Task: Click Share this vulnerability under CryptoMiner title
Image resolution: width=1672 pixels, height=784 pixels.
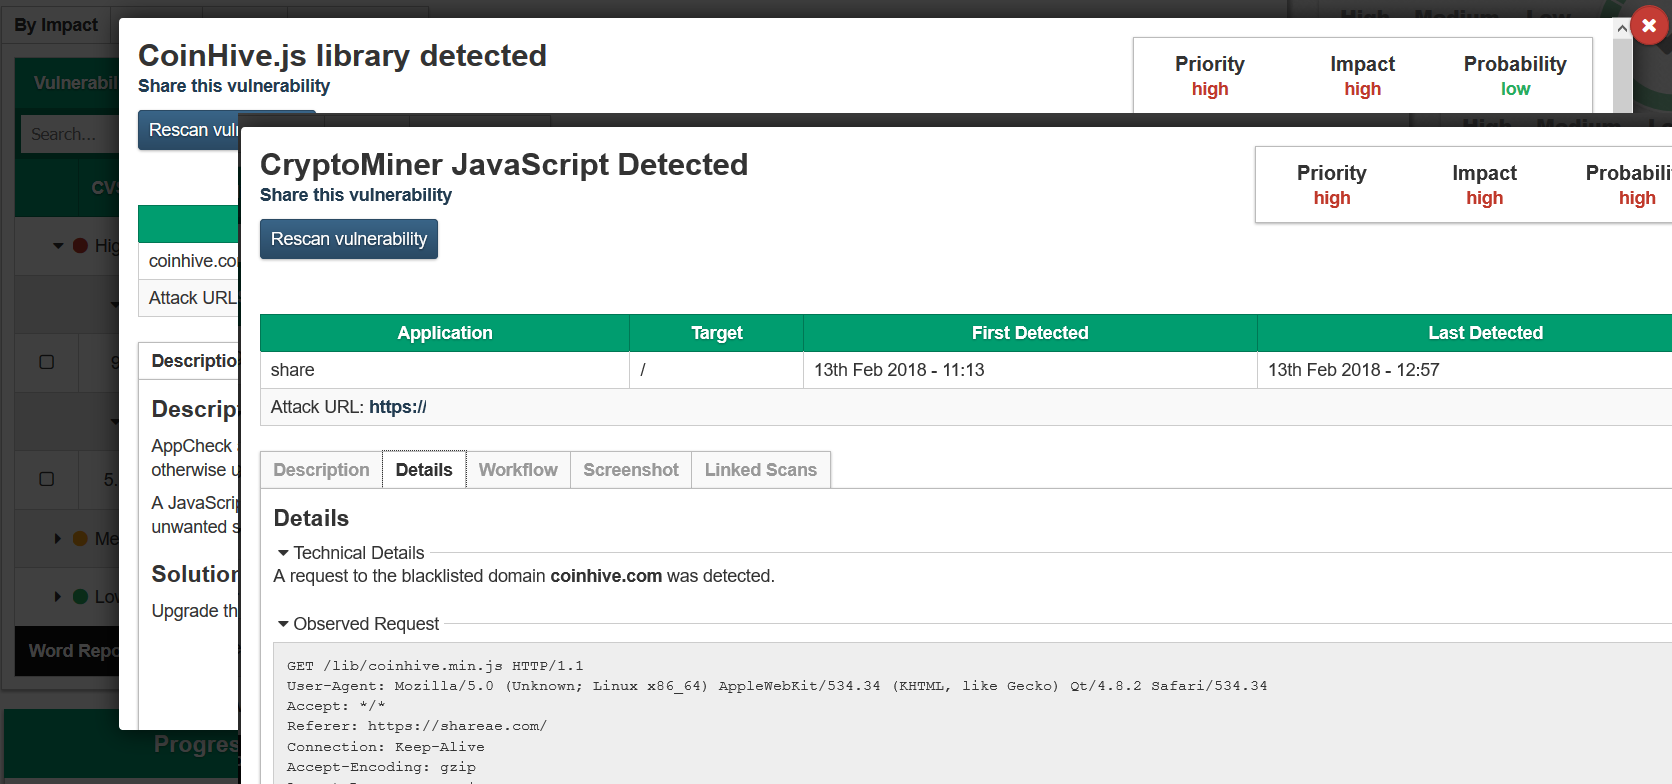Action: coord(355,195)
